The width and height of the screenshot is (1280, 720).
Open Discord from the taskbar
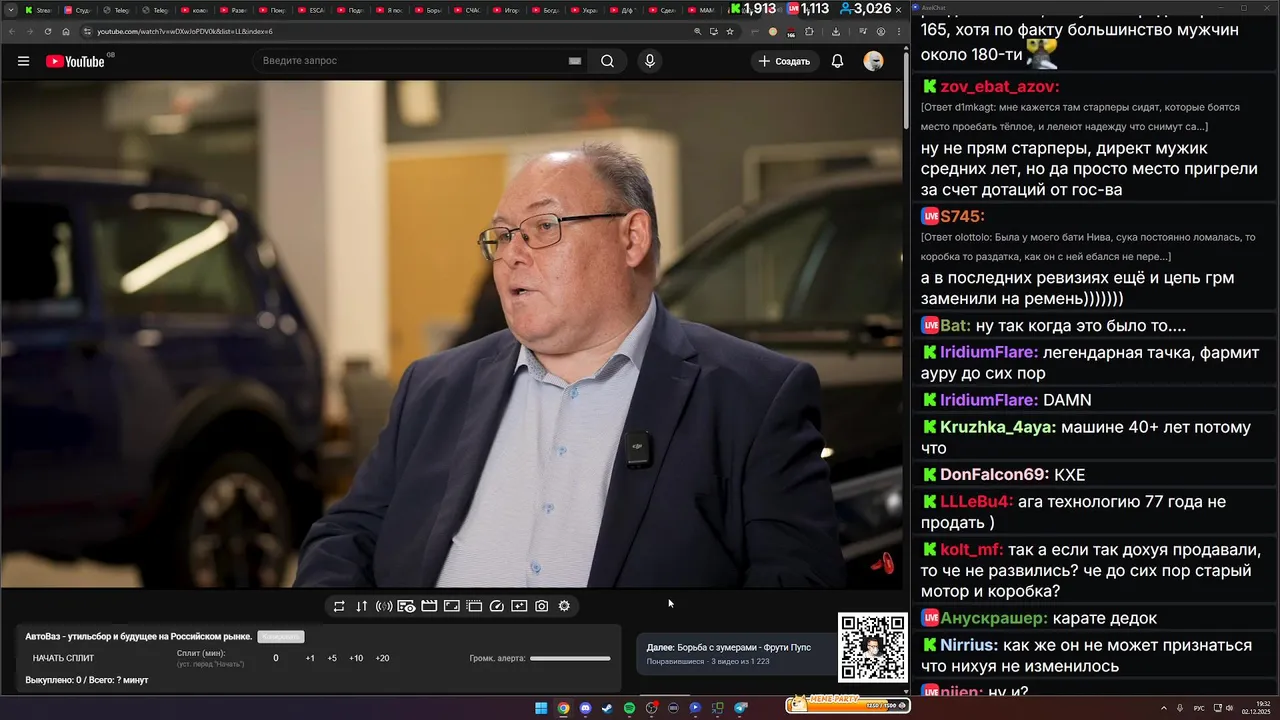585,708
